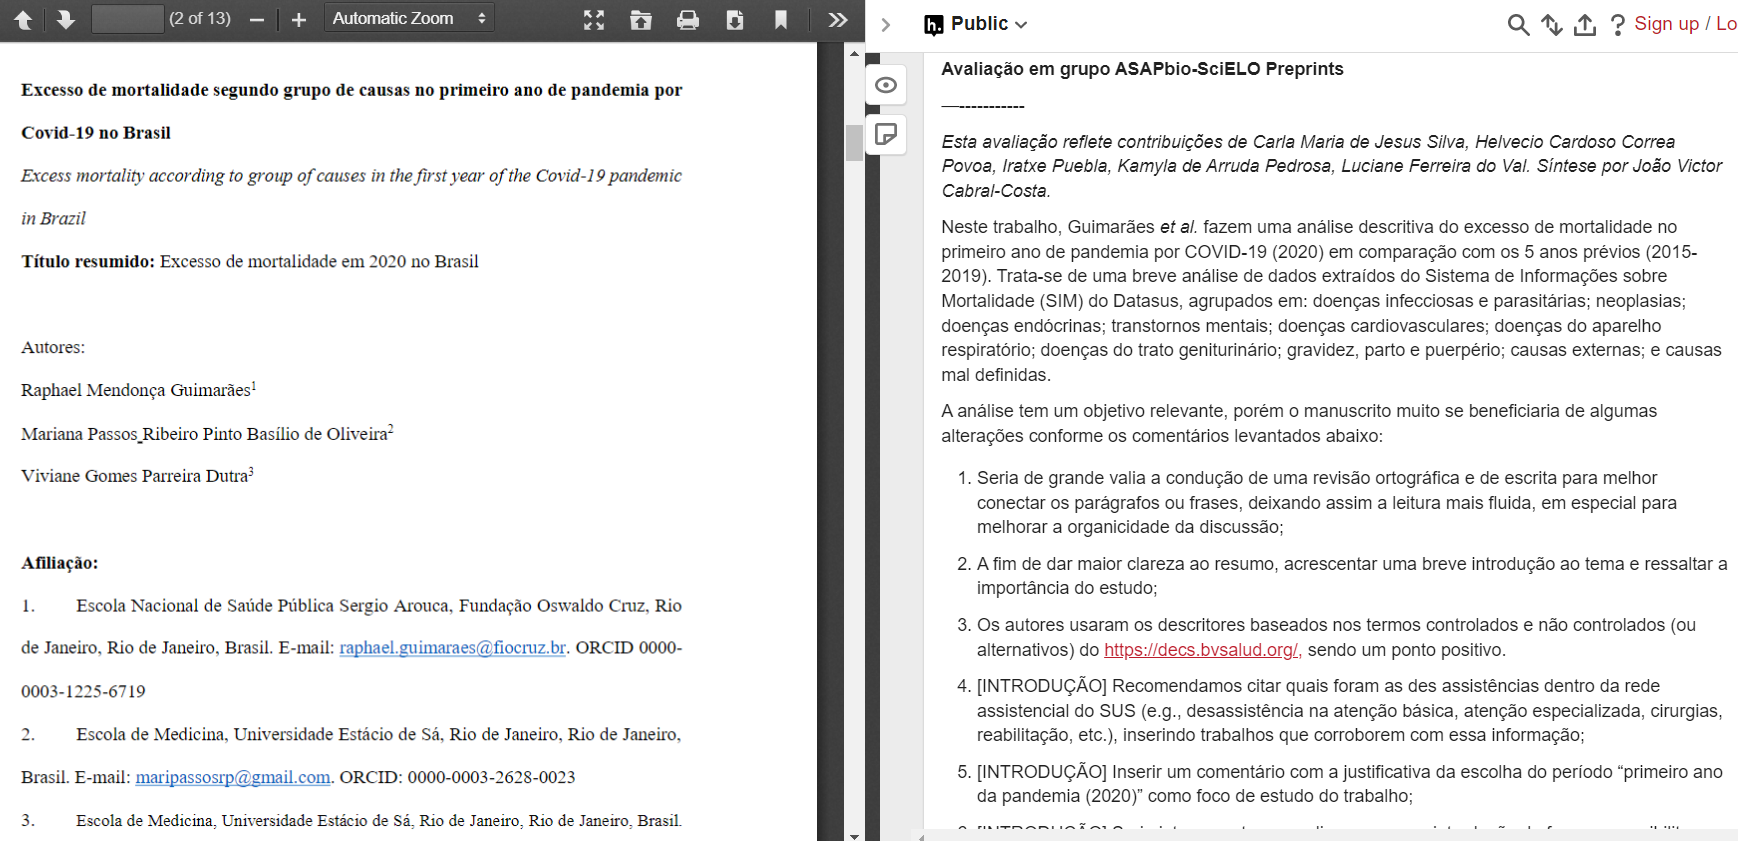
Task: Open the Automatic Zoom dropdown
Action: pos(409,19)
